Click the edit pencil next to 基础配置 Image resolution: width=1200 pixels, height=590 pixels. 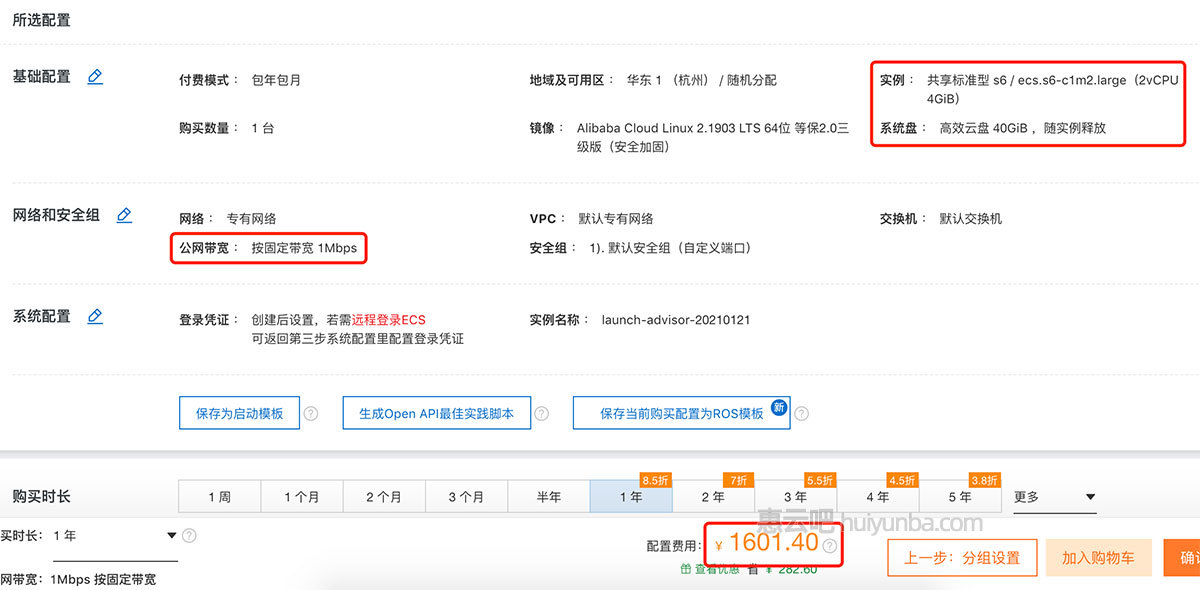[95, 77]
